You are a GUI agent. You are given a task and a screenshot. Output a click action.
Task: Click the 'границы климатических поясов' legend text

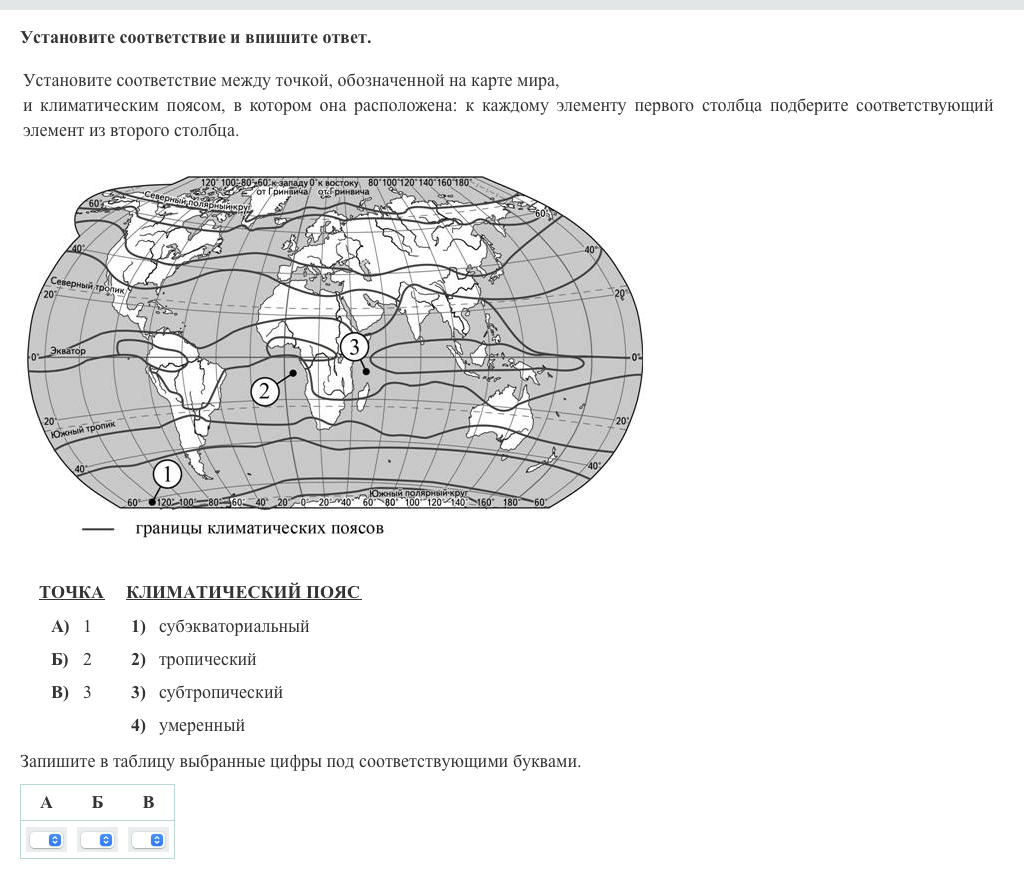coord(259,528)
